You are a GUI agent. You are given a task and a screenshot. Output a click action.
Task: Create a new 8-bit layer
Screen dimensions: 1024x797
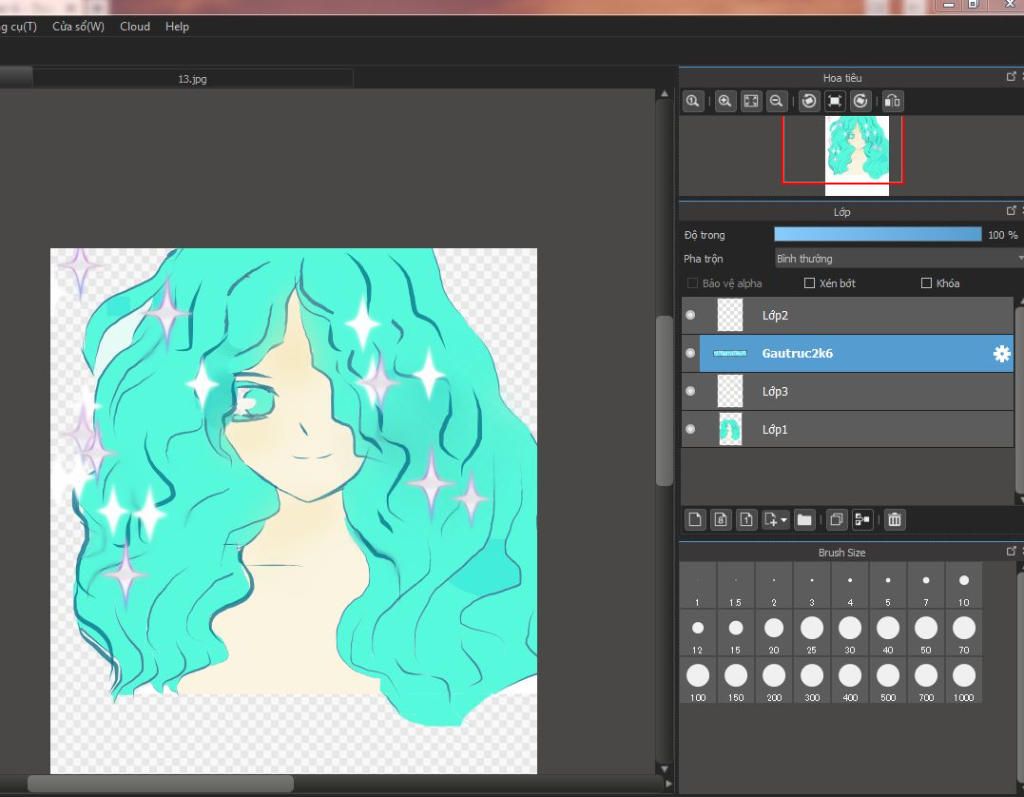click(721, 520)
